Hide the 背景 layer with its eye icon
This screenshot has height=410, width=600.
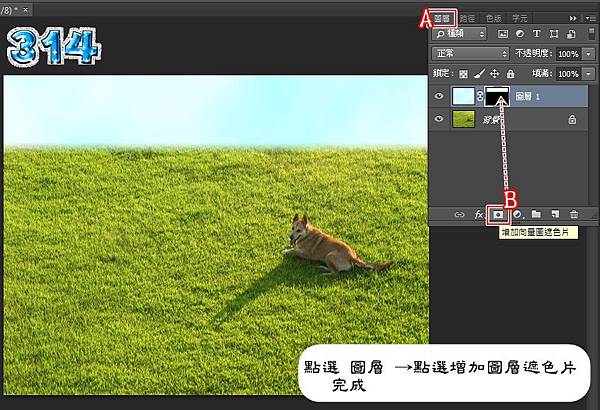point(439,119)
